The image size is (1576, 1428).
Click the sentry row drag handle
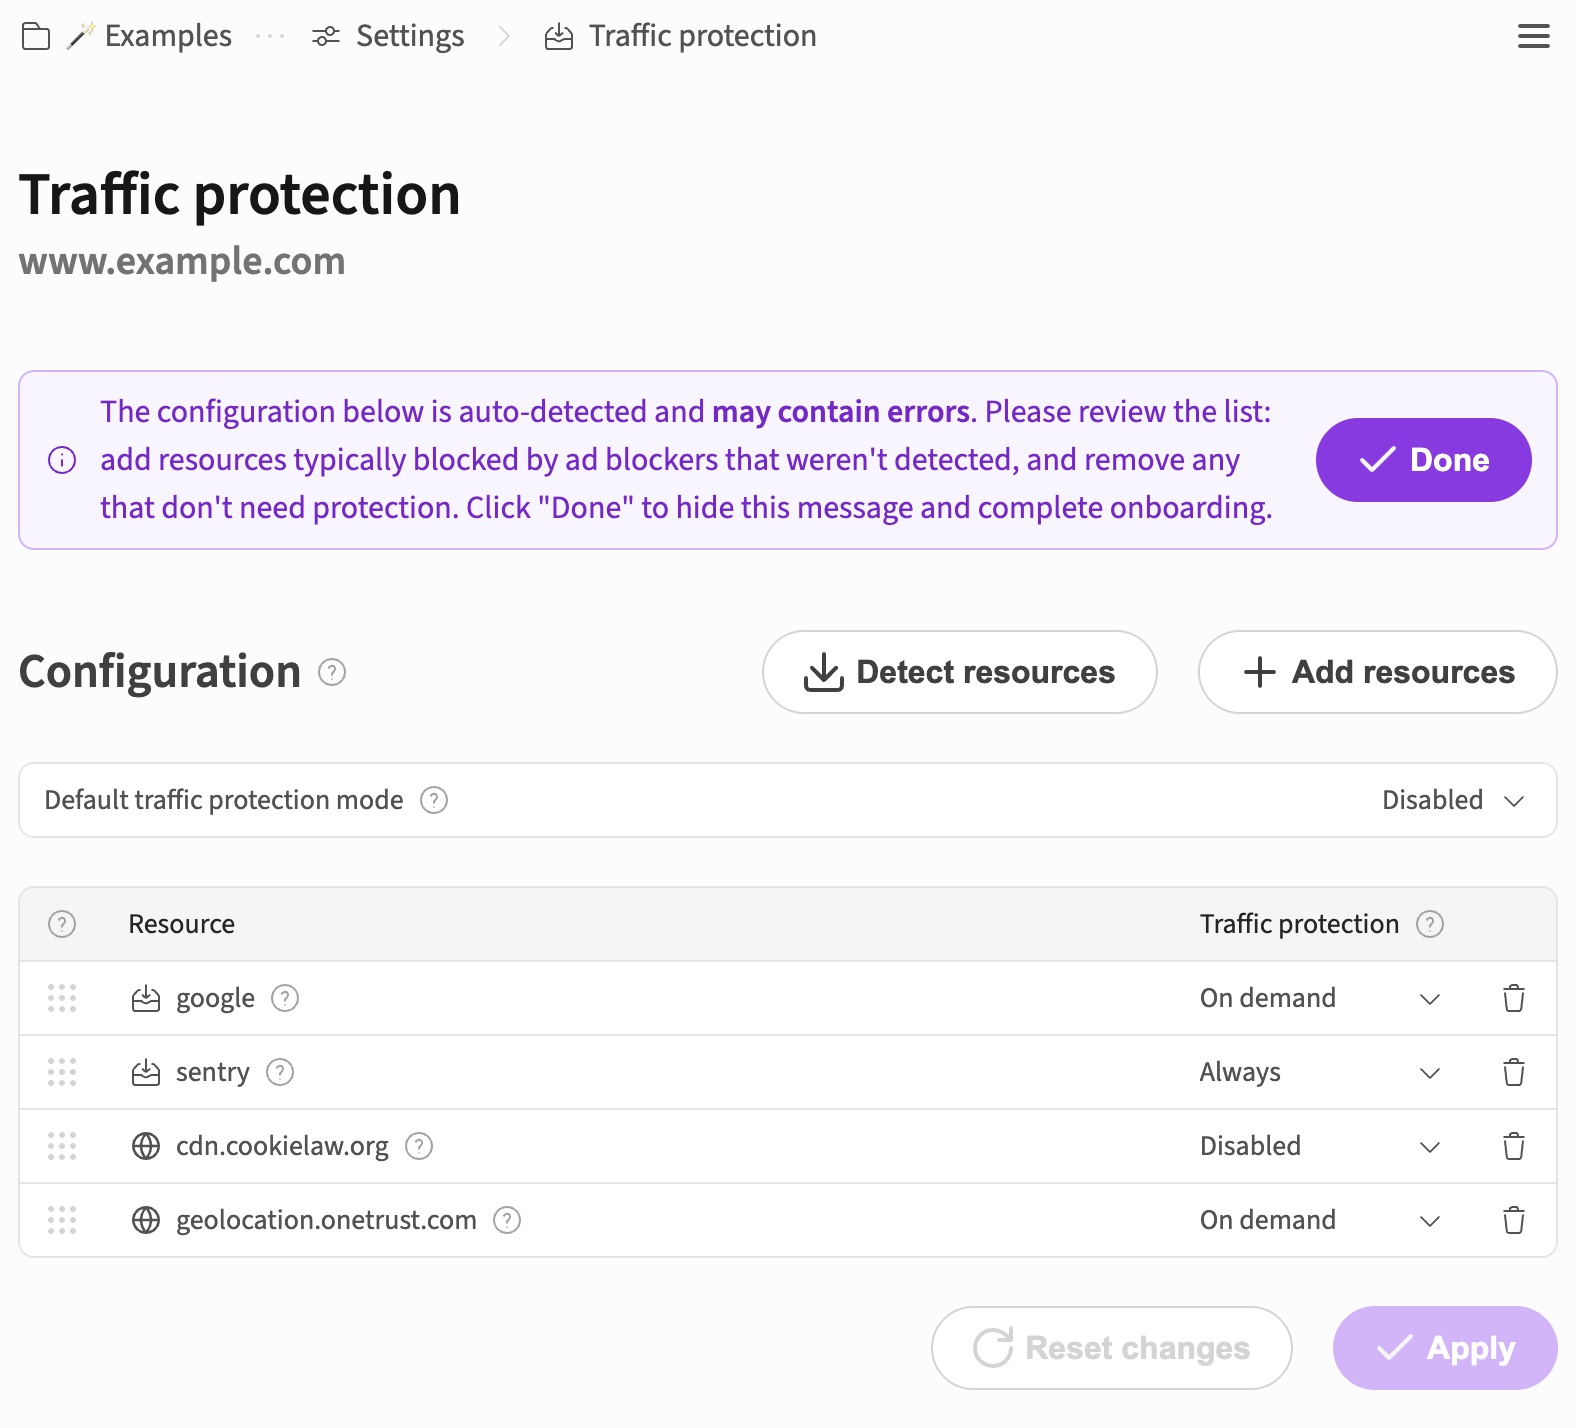click(62, 1072)
